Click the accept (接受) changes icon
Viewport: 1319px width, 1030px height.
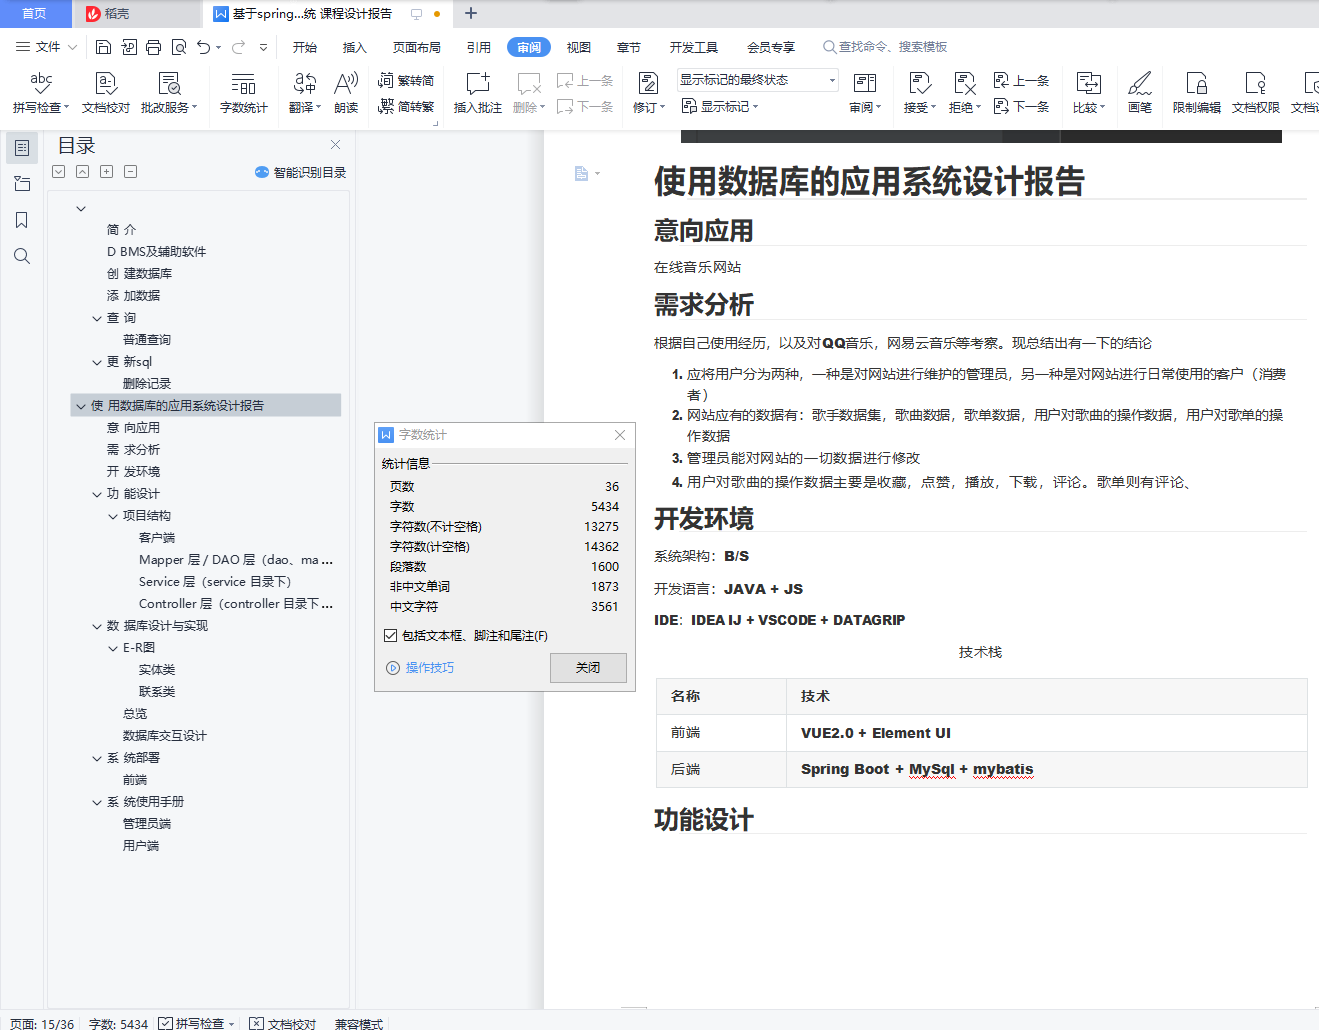[x=919, y=92]
